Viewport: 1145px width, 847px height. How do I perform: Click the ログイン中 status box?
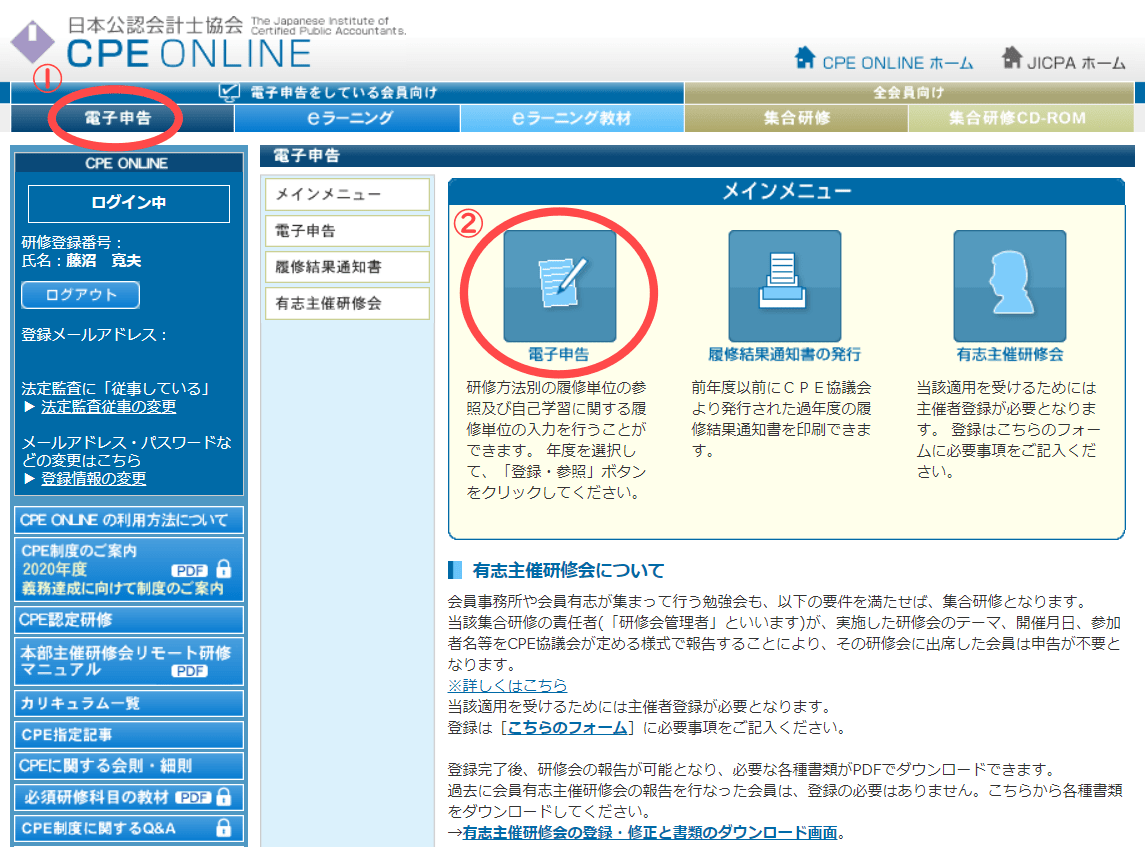tap(129, 203)
